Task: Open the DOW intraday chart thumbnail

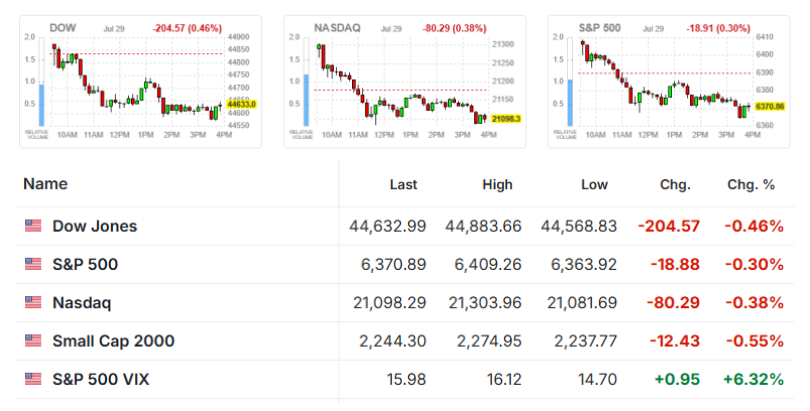Action: click(x=141, y=82)
